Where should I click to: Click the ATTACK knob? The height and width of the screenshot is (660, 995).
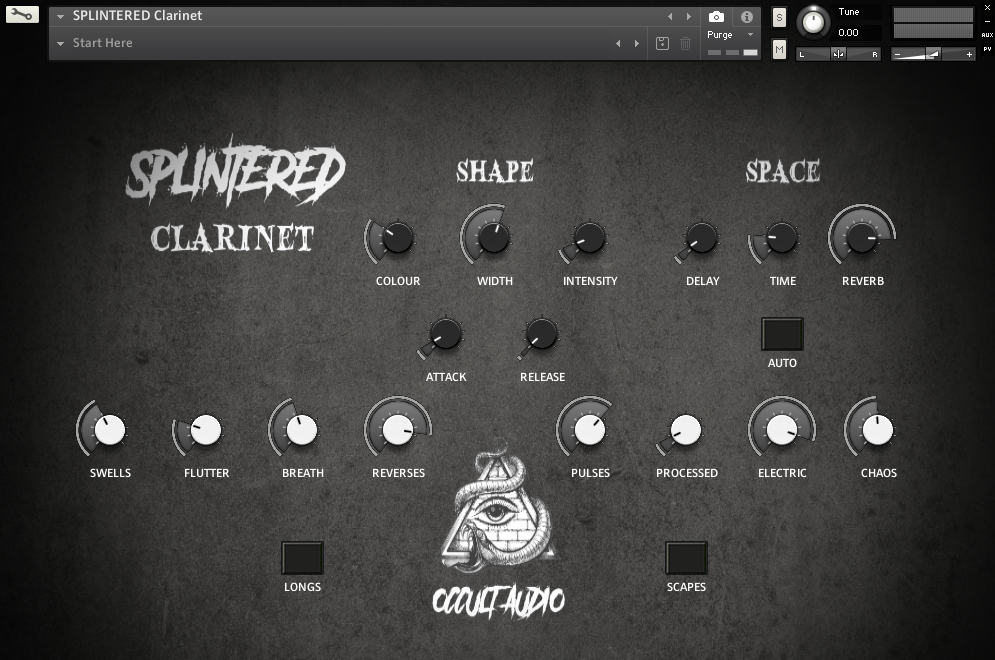(x=445, y=334)
